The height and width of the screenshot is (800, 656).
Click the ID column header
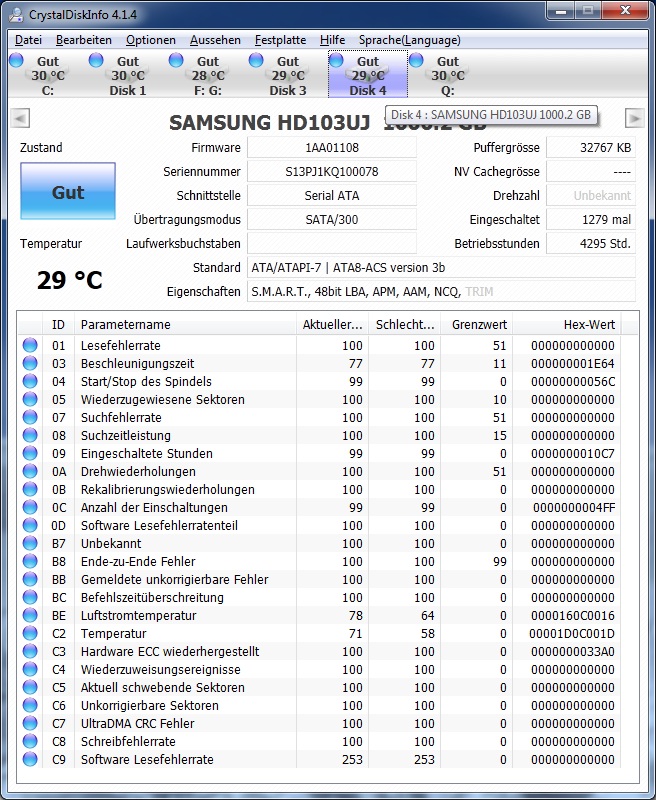pos(59,324)
